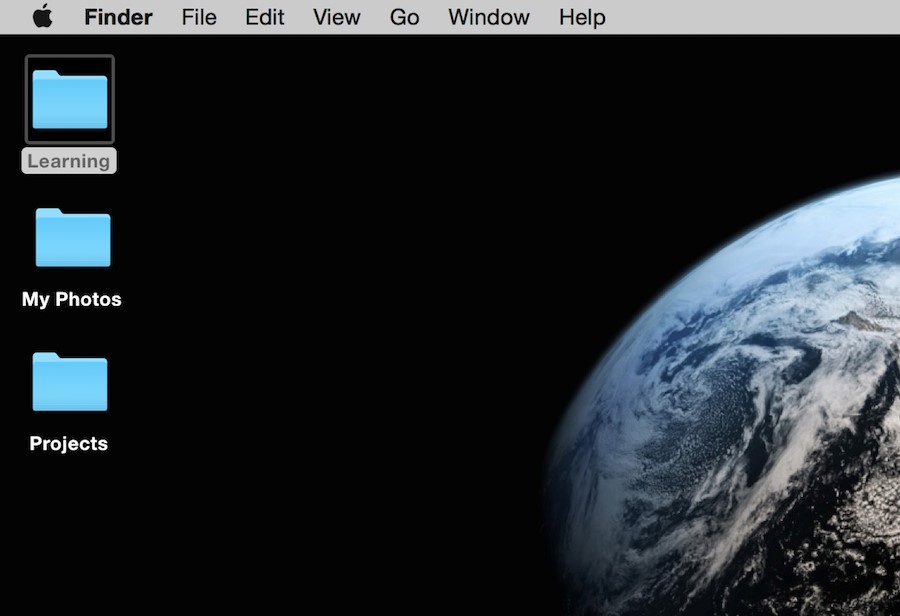Click the highlighted Learning folder name label

[x=69, y=161]
